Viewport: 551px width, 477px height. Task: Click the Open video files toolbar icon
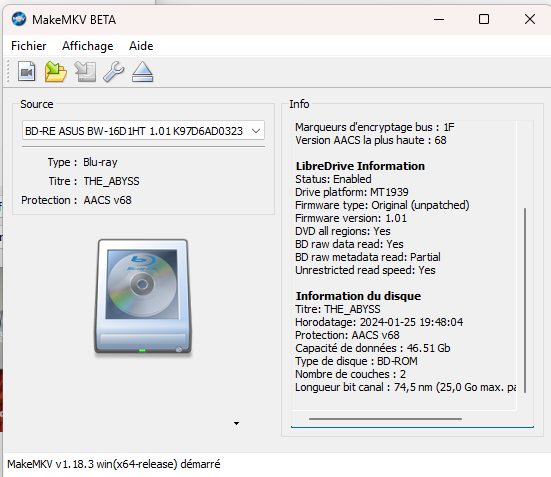[x=26, y=72]
